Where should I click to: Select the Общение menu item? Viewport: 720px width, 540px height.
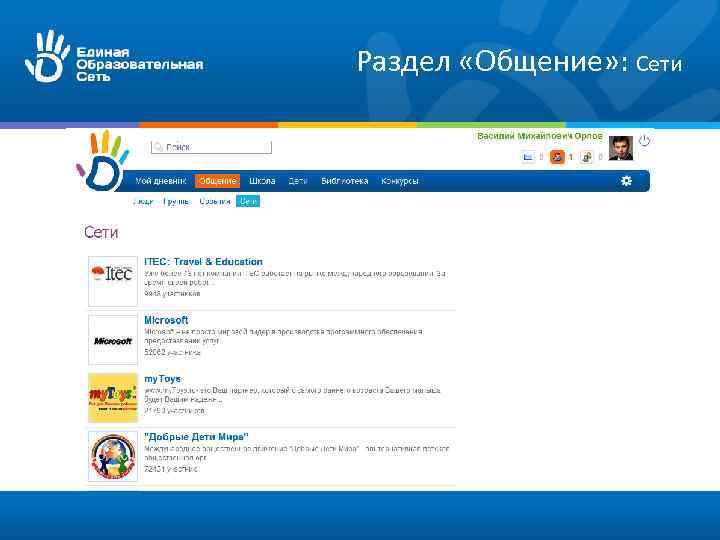coord(217,181)
